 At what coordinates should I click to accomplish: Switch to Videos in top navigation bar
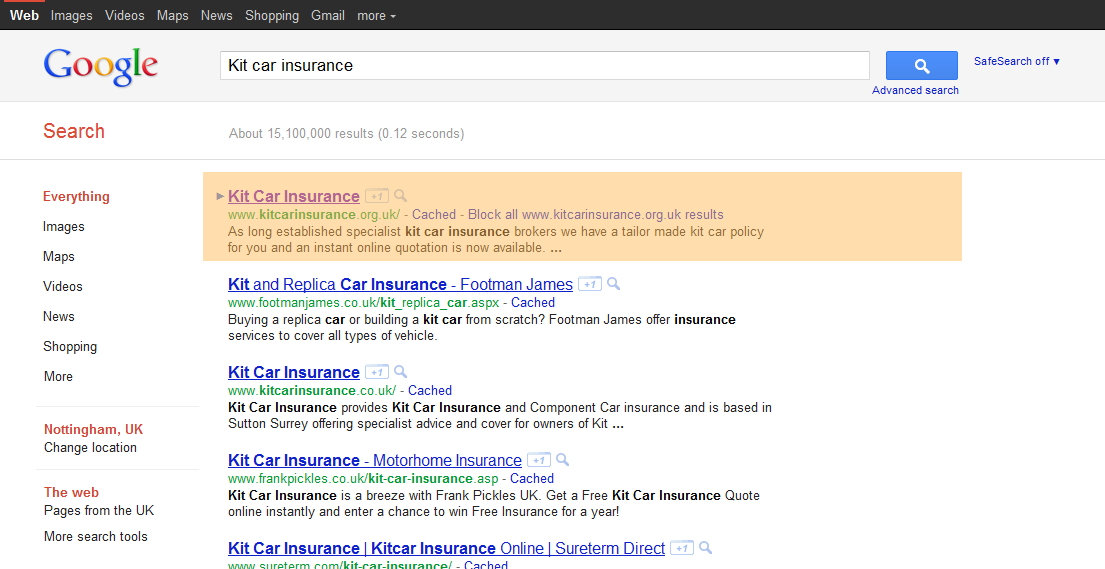point(125,16)
